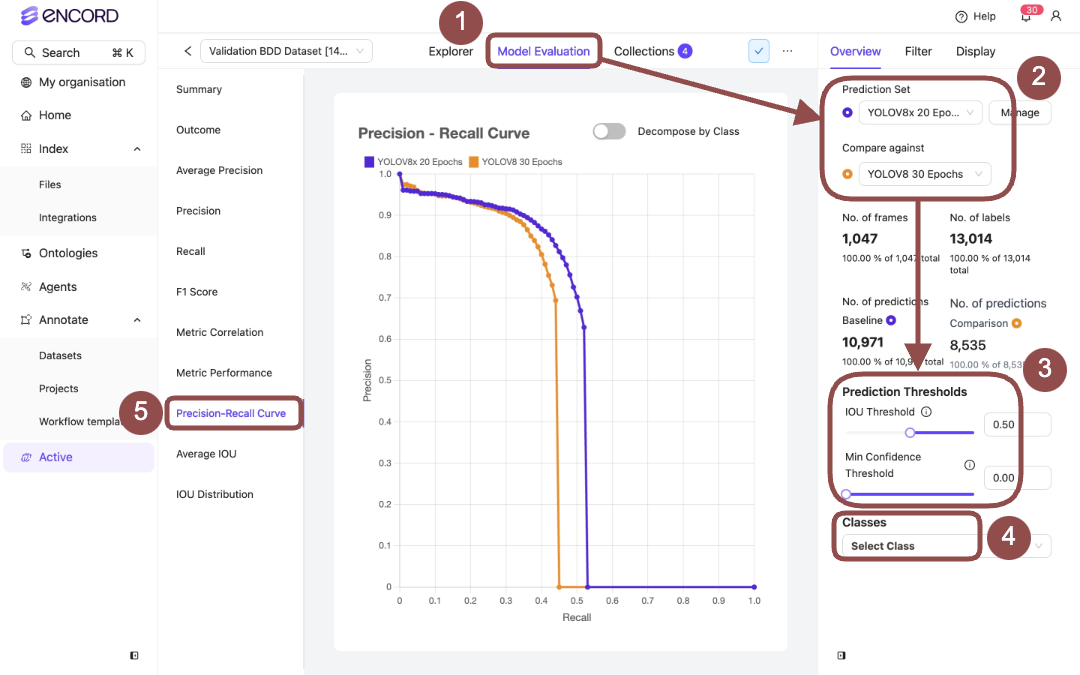Toggle YOLOV8 30 Epochs legend entry

(515, 162)
